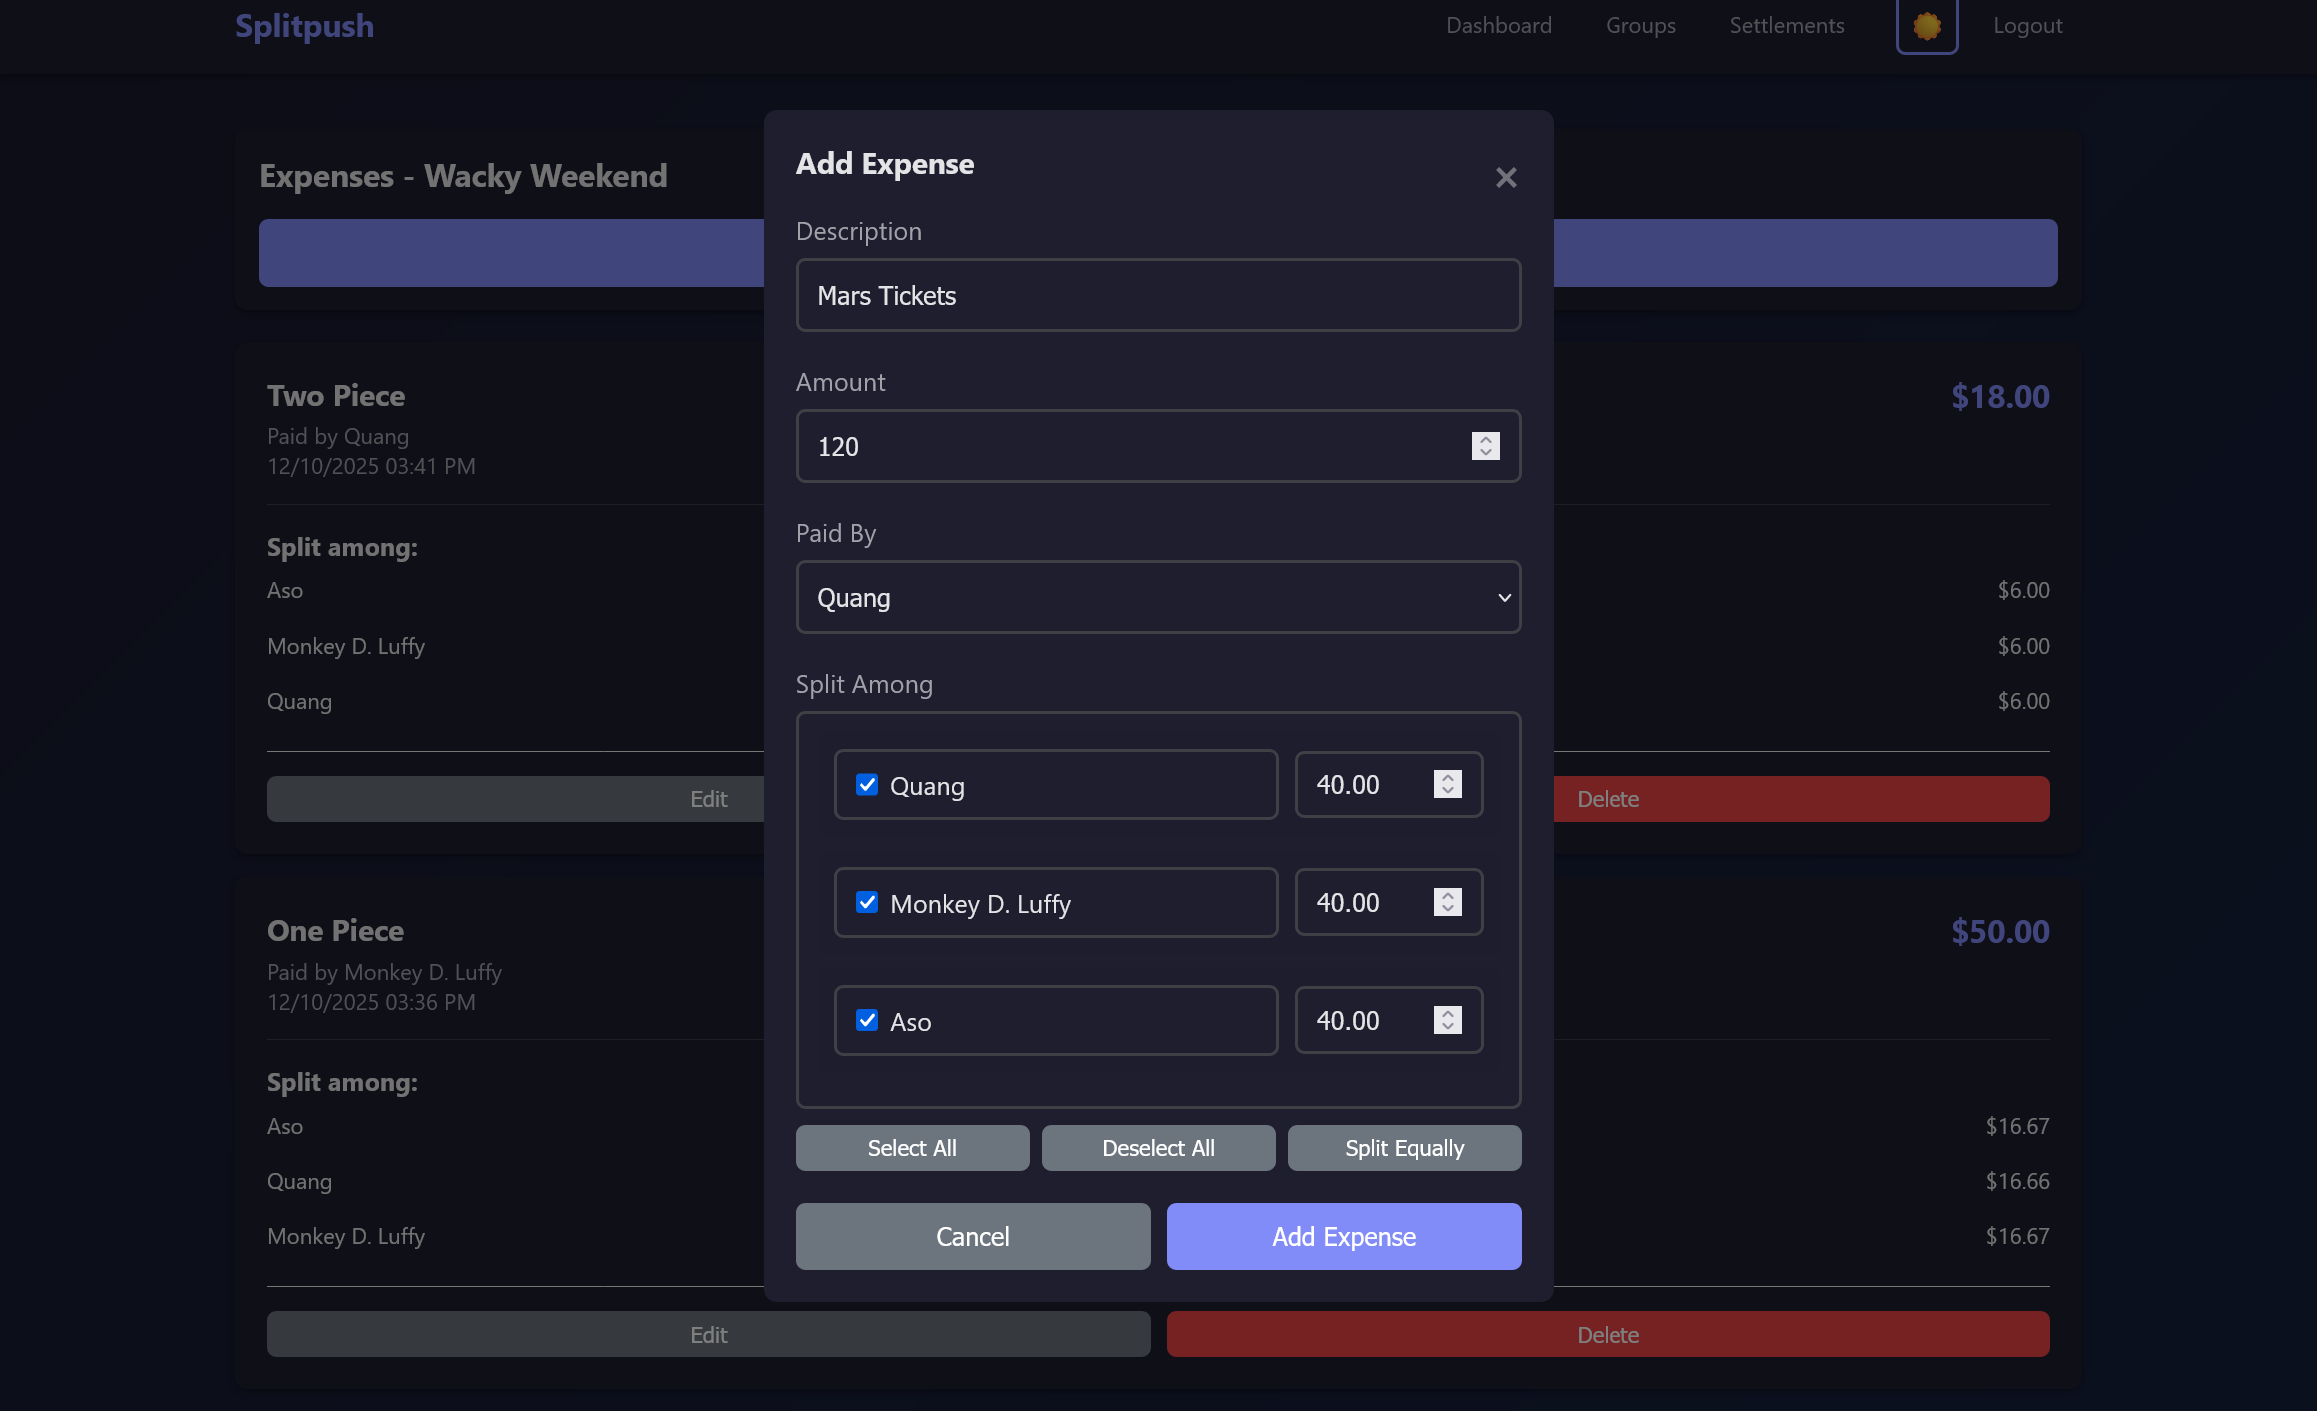This screenshot has width=2317, height=1411.
Task: Submit with the Add Expense button
Action: (1343, 1237)
